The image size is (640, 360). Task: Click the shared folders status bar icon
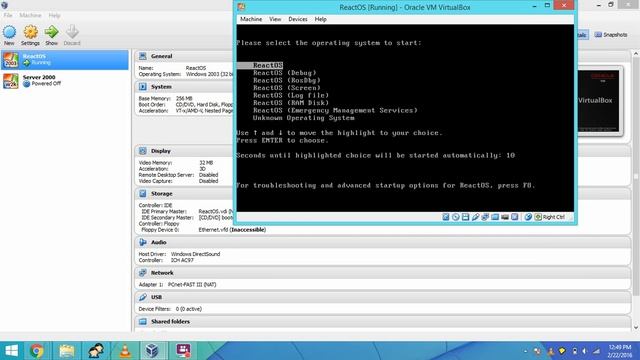pos(495,217)
